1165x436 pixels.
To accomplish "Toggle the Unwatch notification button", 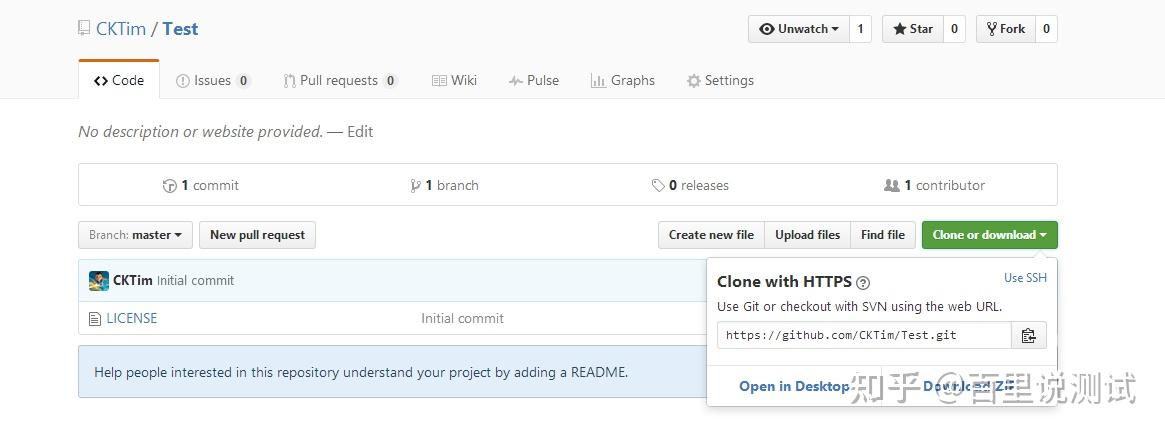I will (799, 29).
